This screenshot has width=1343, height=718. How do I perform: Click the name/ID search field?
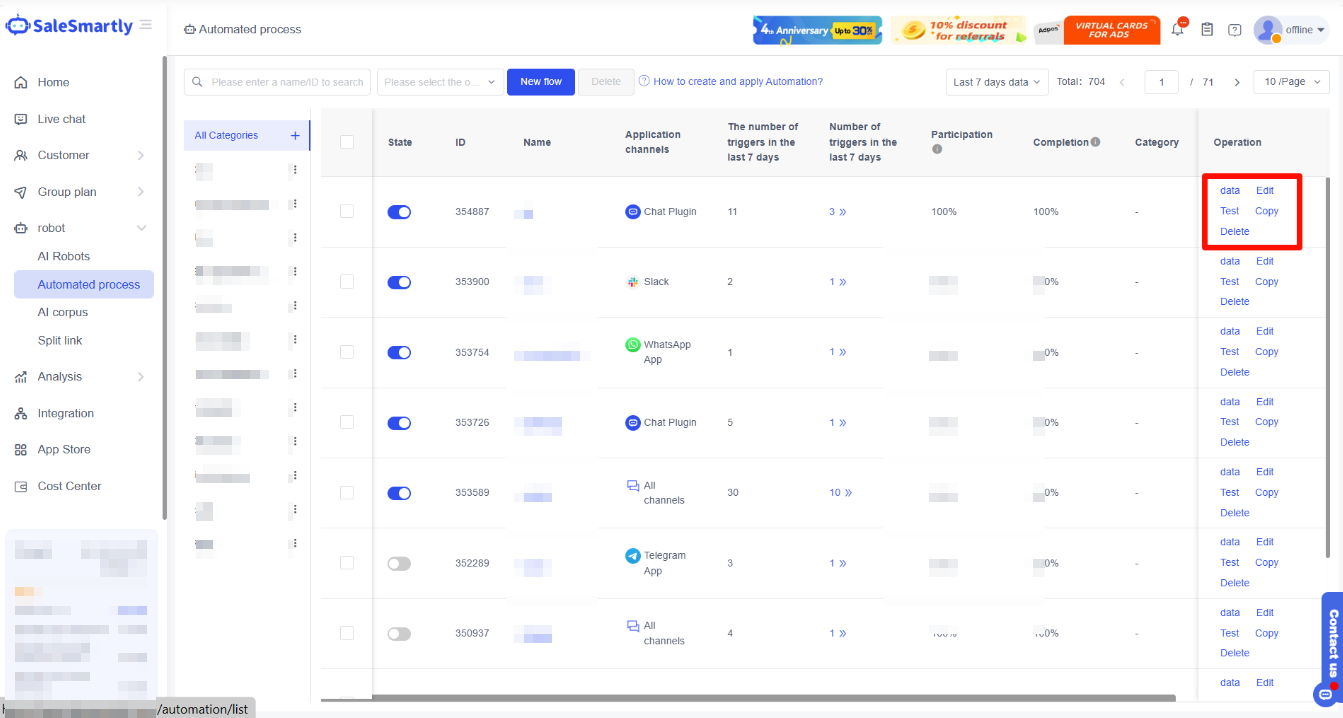coord(285,82)
